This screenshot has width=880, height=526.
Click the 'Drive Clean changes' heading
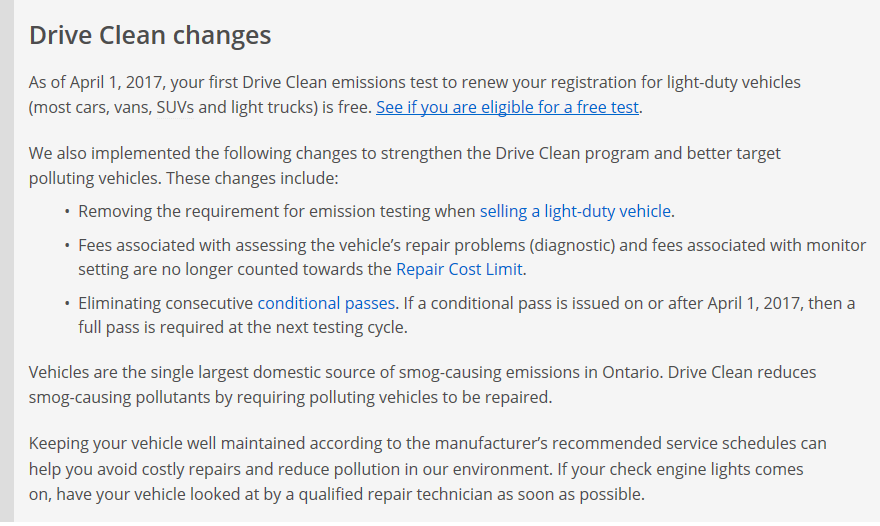[150, 35]
